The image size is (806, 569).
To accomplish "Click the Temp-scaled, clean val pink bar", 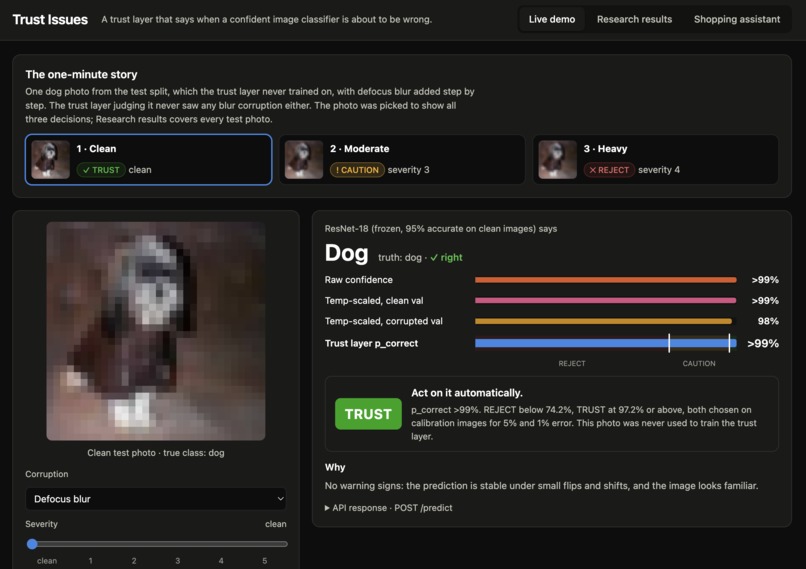I will pyautogui.click(x=606, y=301).
